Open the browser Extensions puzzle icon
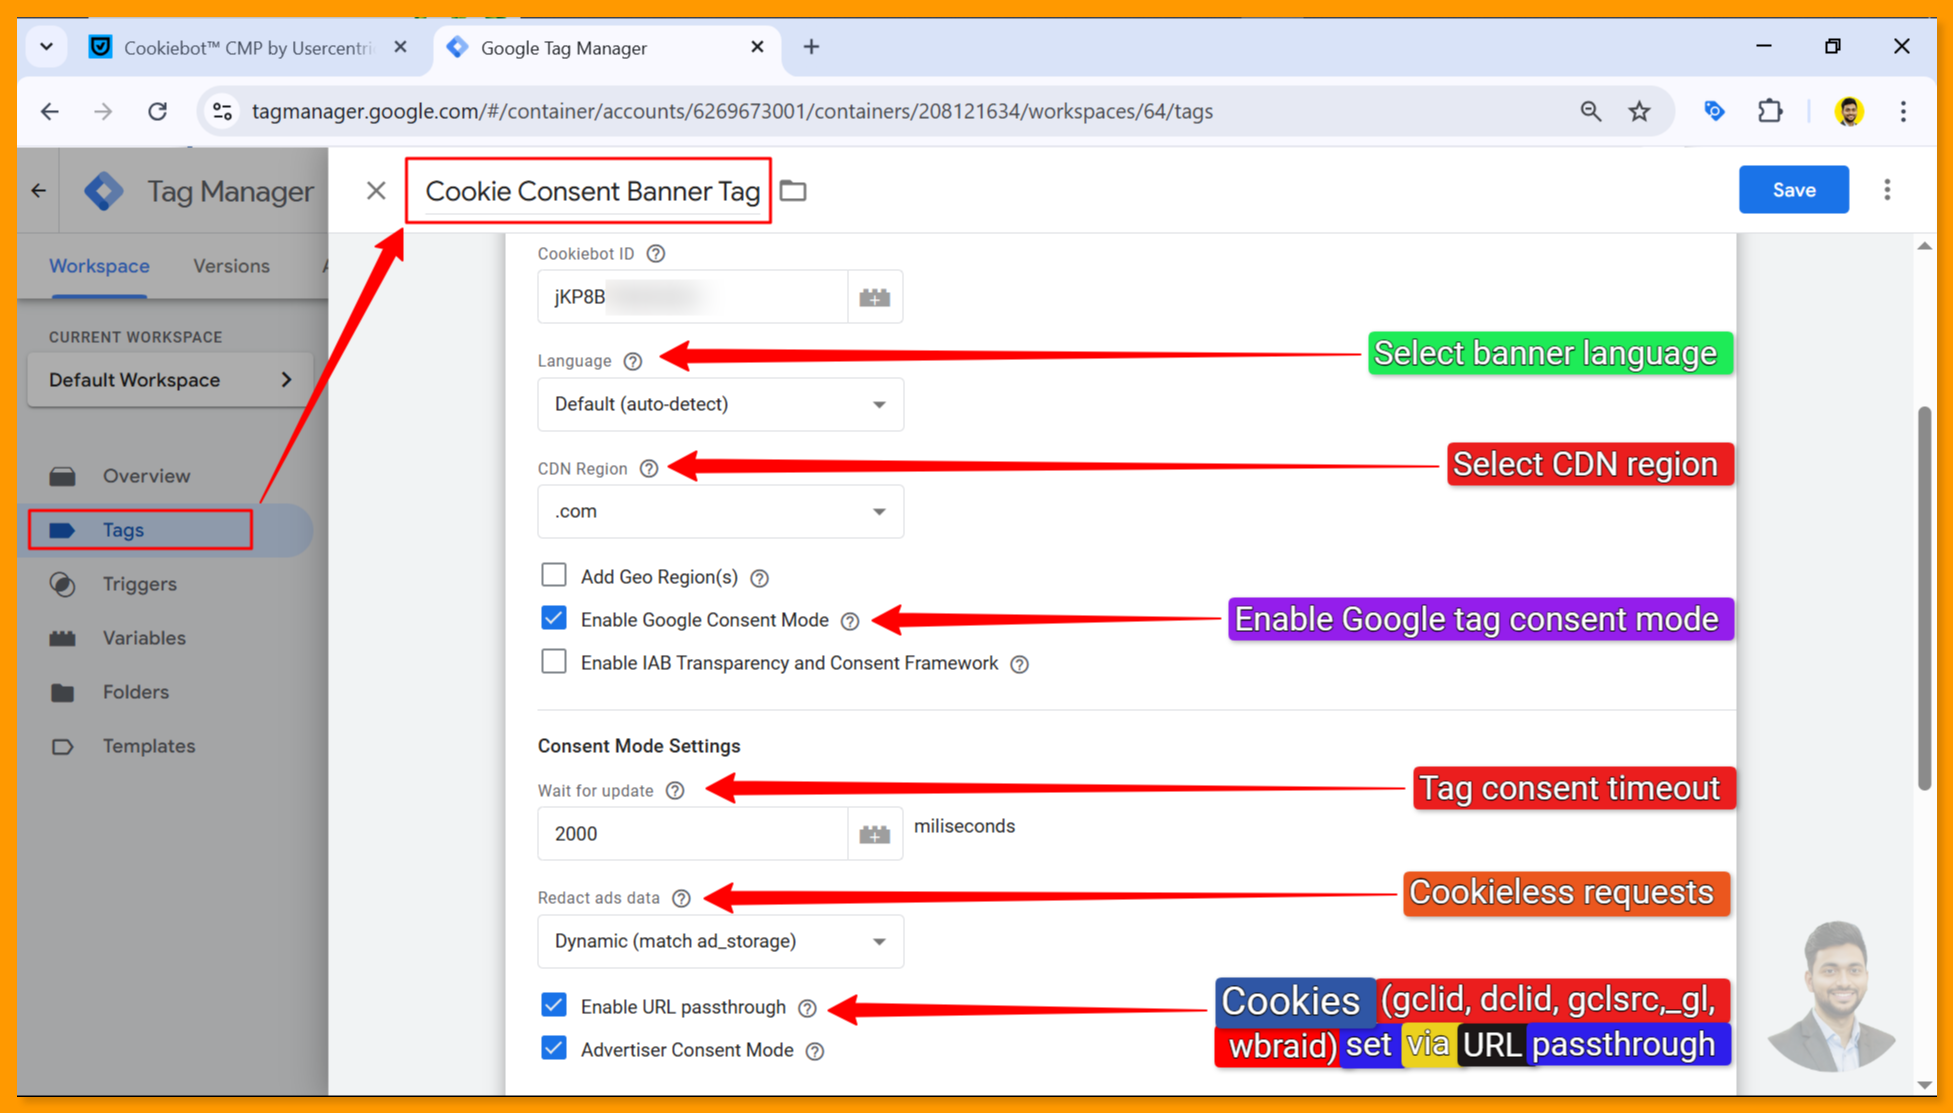The width and height of the screenshot is (1953, 1113). tap(1770, 111)
